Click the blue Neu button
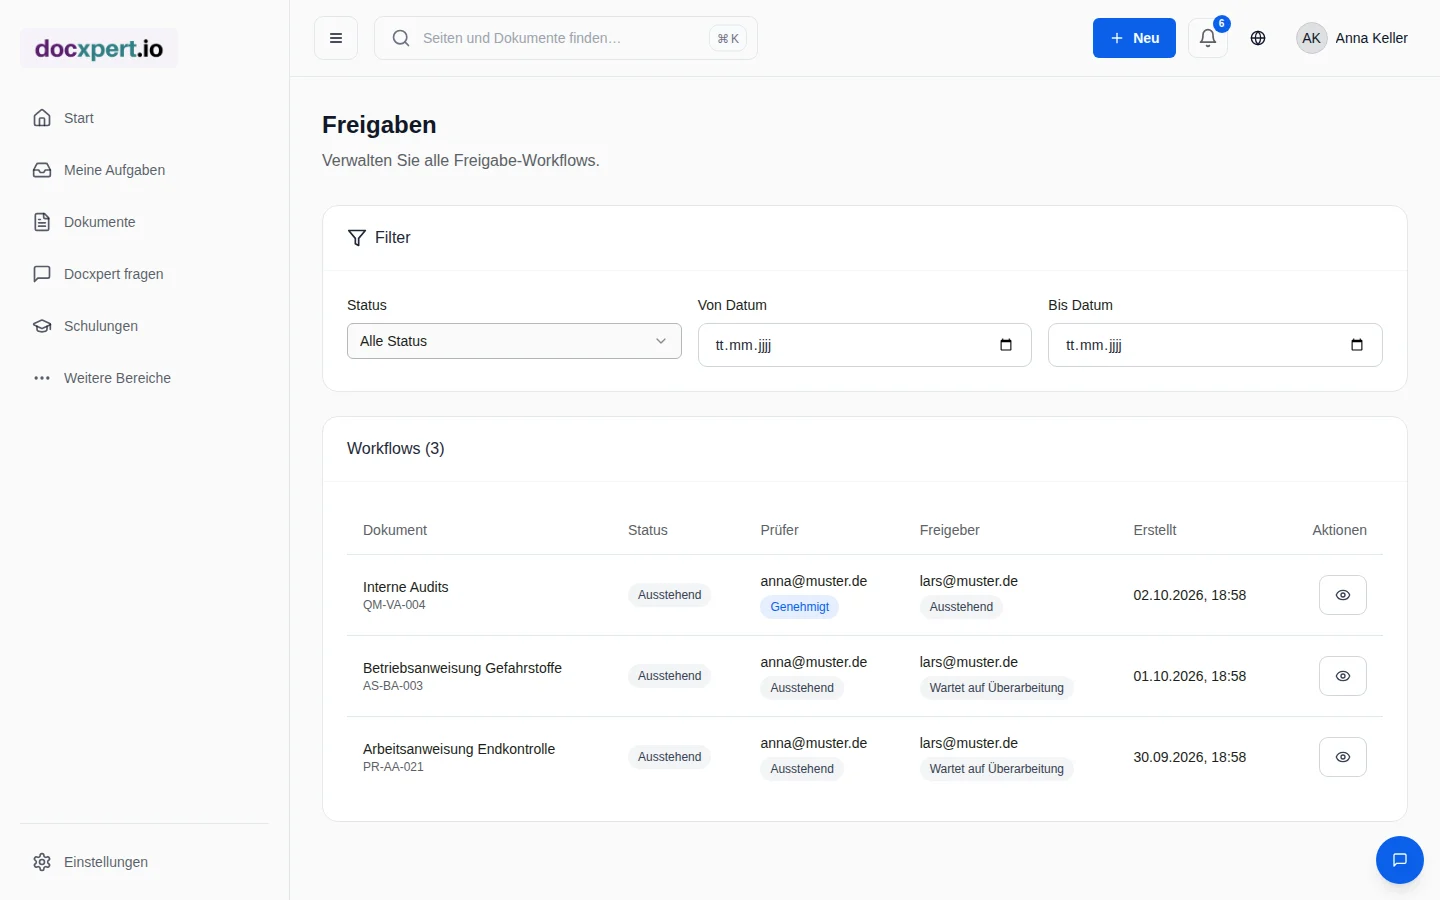1440x900 pixels. (1134, 38)
